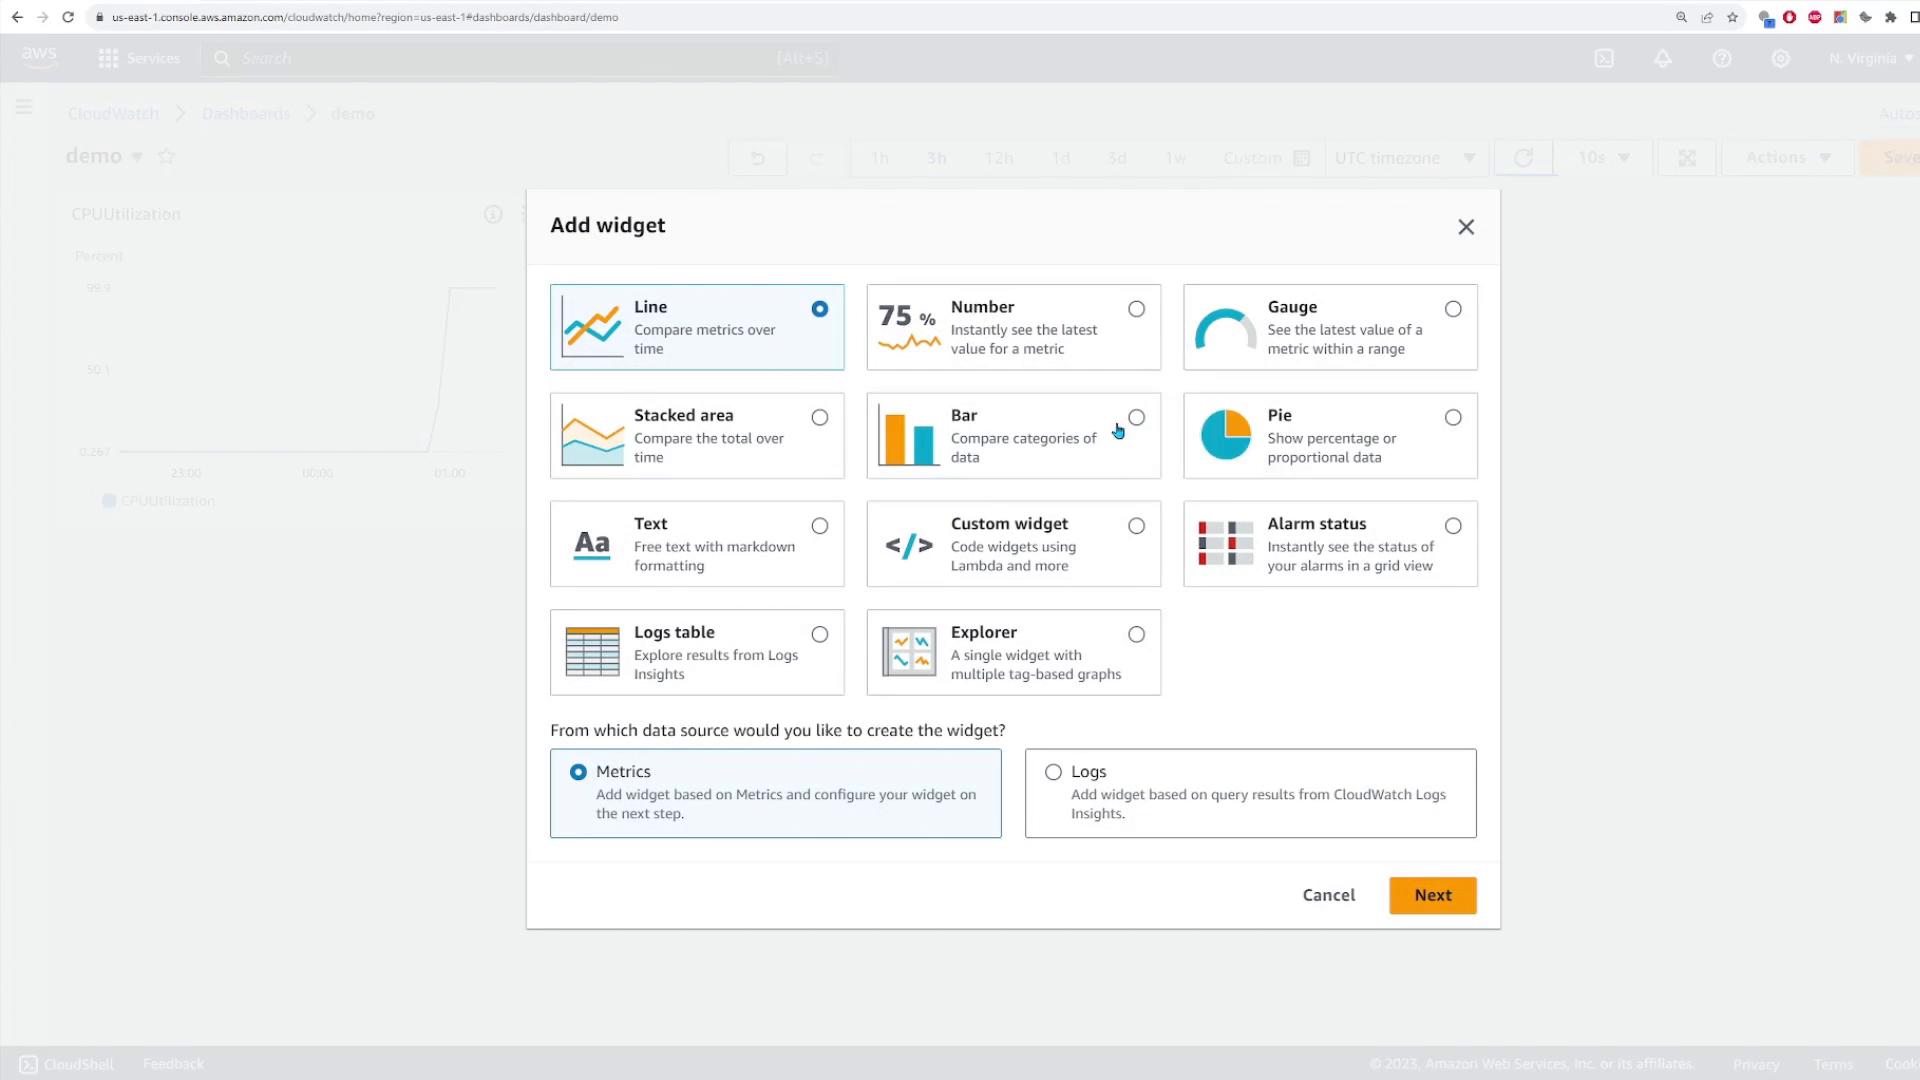Image resolution: width=1920 pixels, height=1080 pixels.
Task: Click the Bar chart widget icon
Action: (909, 435)
